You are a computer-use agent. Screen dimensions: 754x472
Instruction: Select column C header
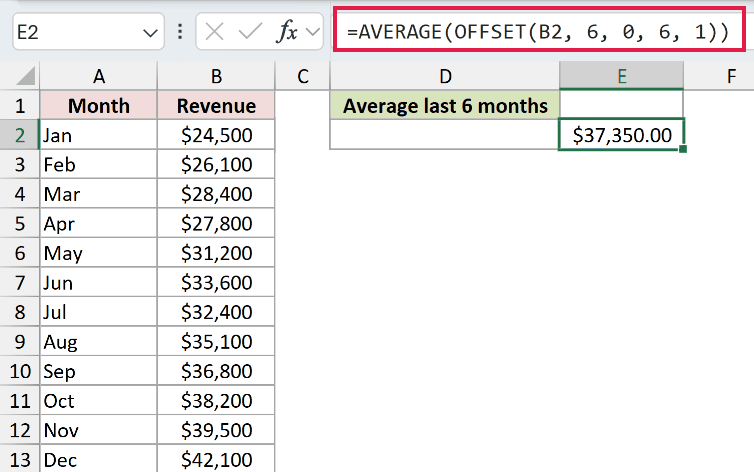click(x=302, y=76)
